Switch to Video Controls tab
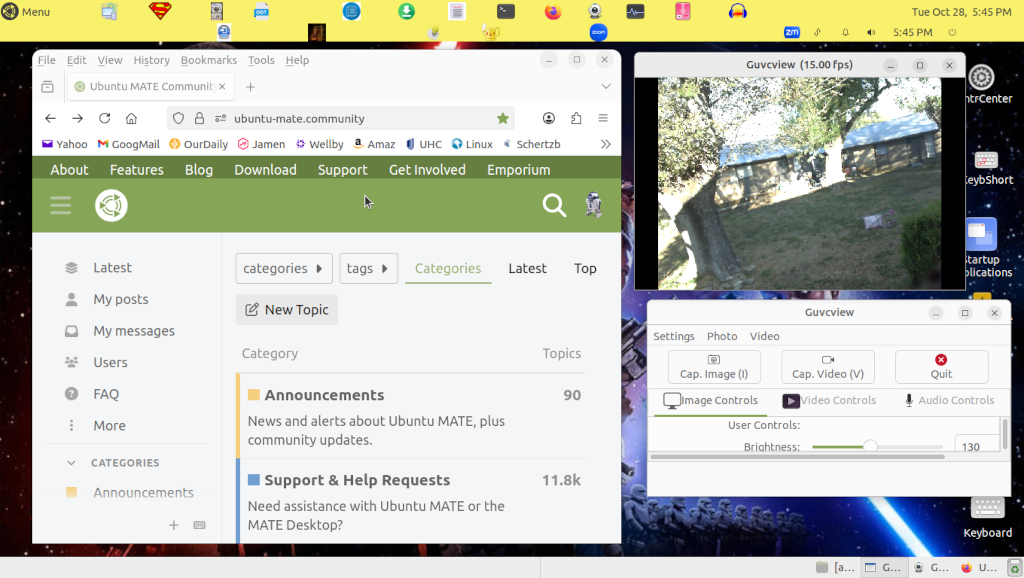 [x=829, y=400]
